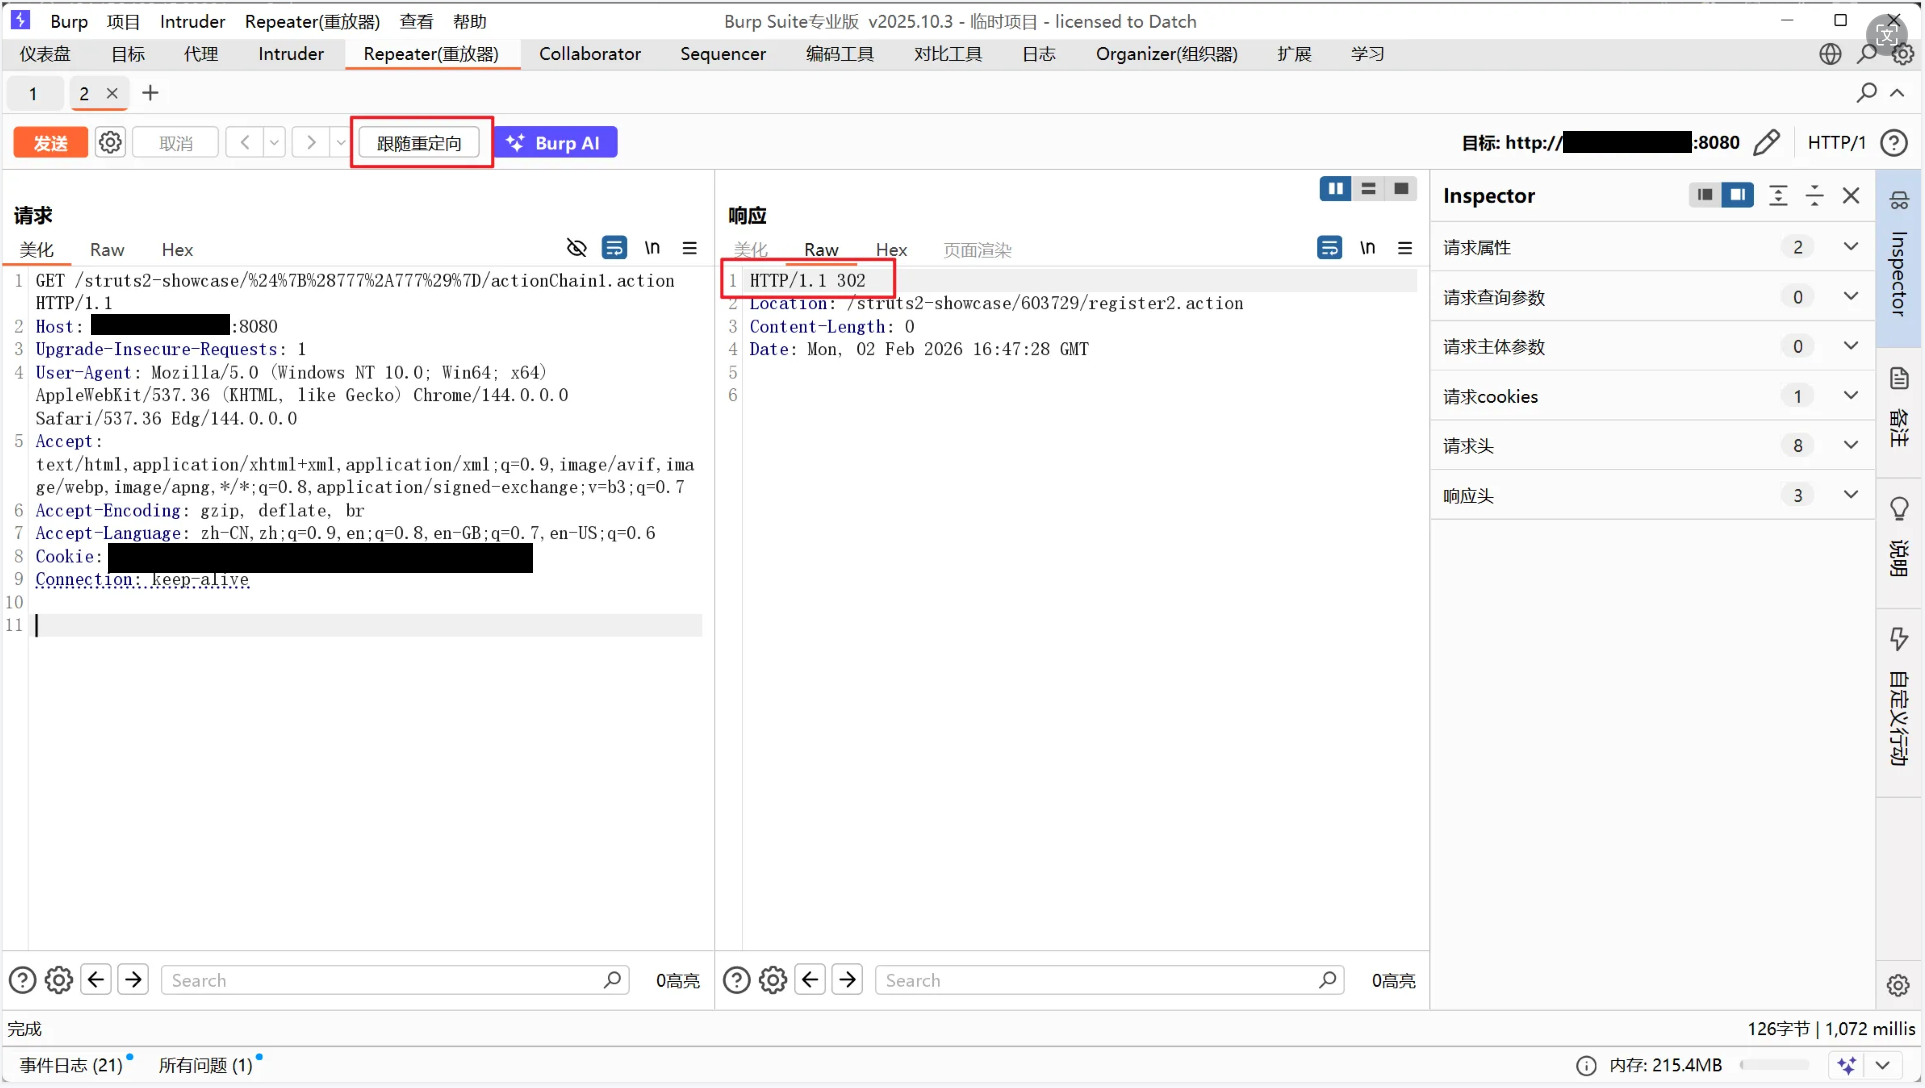
Task: Open response search settings gear
Action: pos(773,980)
